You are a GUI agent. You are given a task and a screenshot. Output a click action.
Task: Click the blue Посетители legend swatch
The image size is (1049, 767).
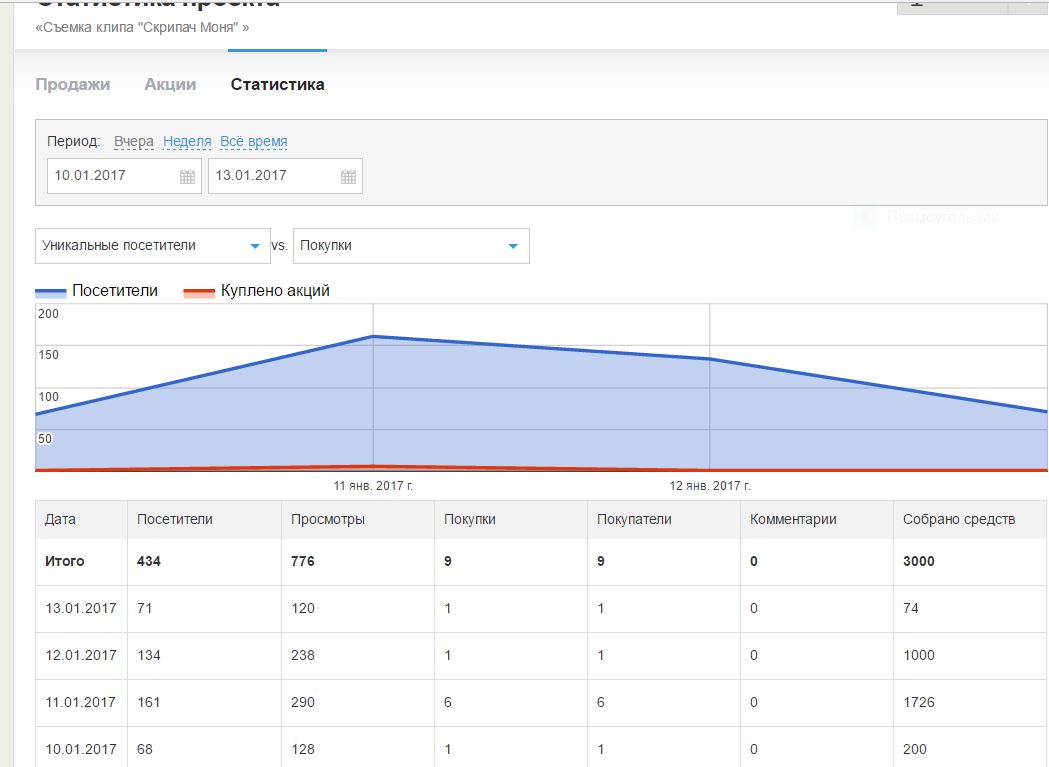pyautogui.click(x=52, y=292)
